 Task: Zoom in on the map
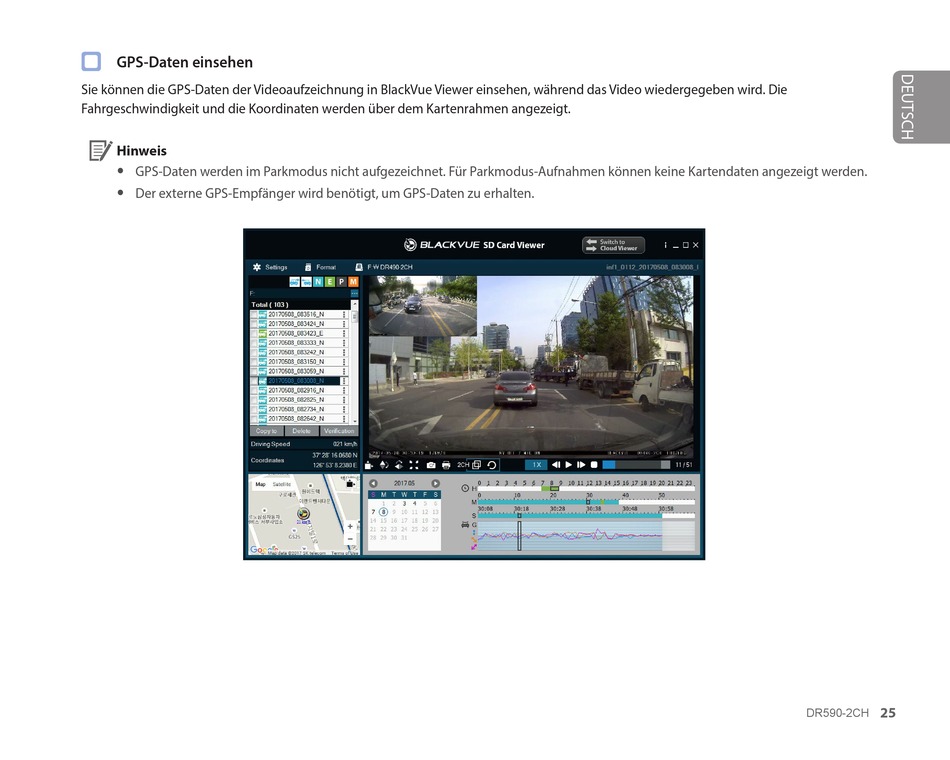pyautogui.click(x=350, y=526)
